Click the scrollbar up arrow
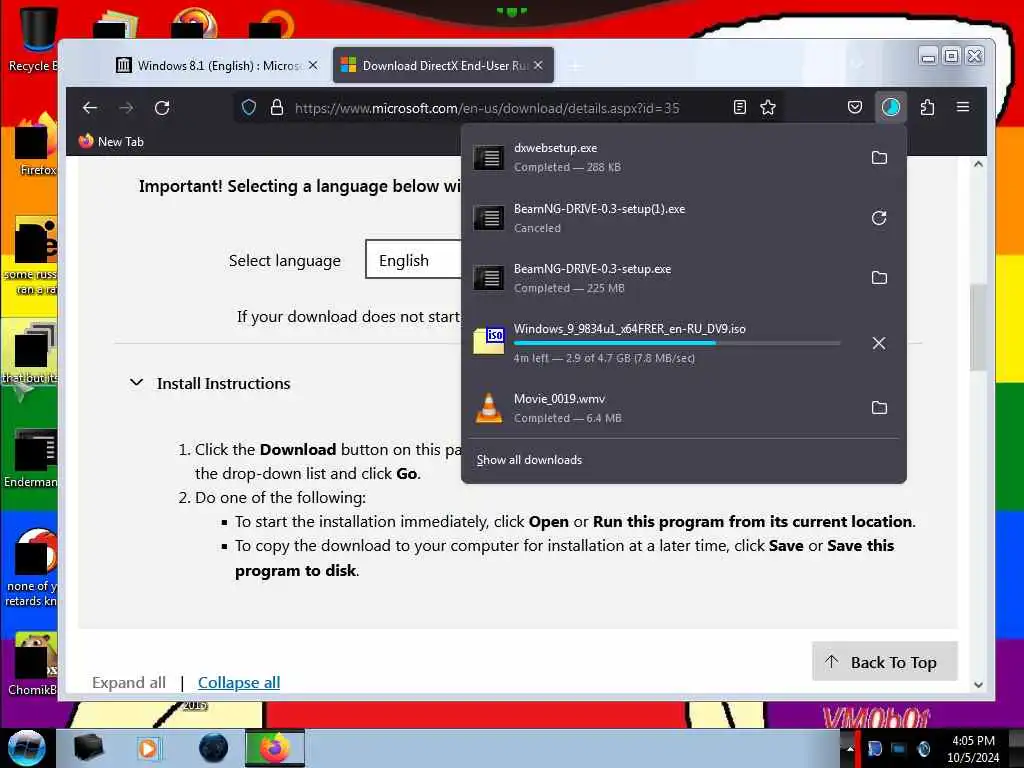Viewport: 1024px width, 768px height. pos(978,165)
